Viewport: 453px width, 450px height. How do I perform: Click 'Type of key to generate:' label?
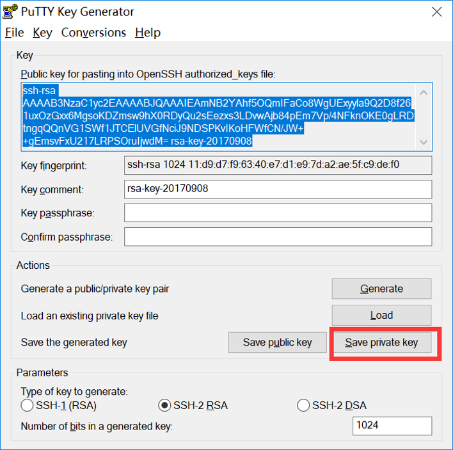[74, 391]
